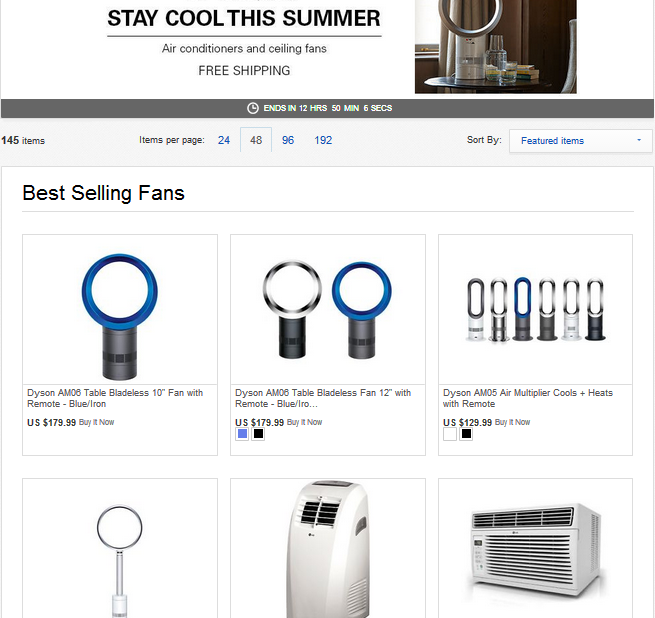Open the Dyson pedestal fan thumbnail
The image size is (655, 618).
[120, 560]
